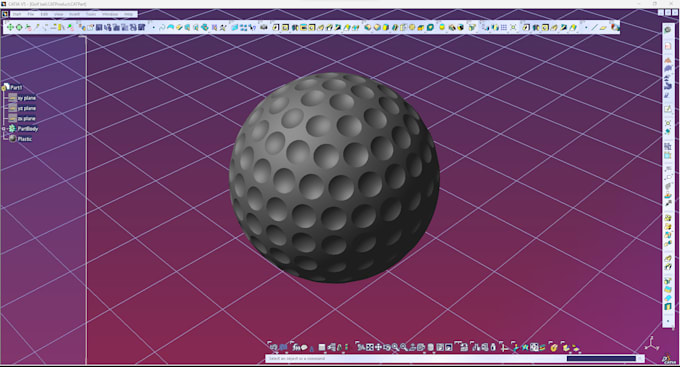
Task: Click the Zoom In magnifier icon
Action: (x=395, y=347)
